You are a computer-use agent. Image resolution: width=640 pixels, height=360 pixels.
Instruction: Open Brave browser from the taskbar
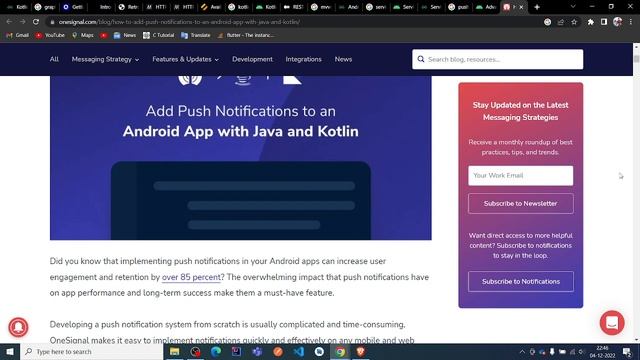pyautogui.click(x=361, y=351)
